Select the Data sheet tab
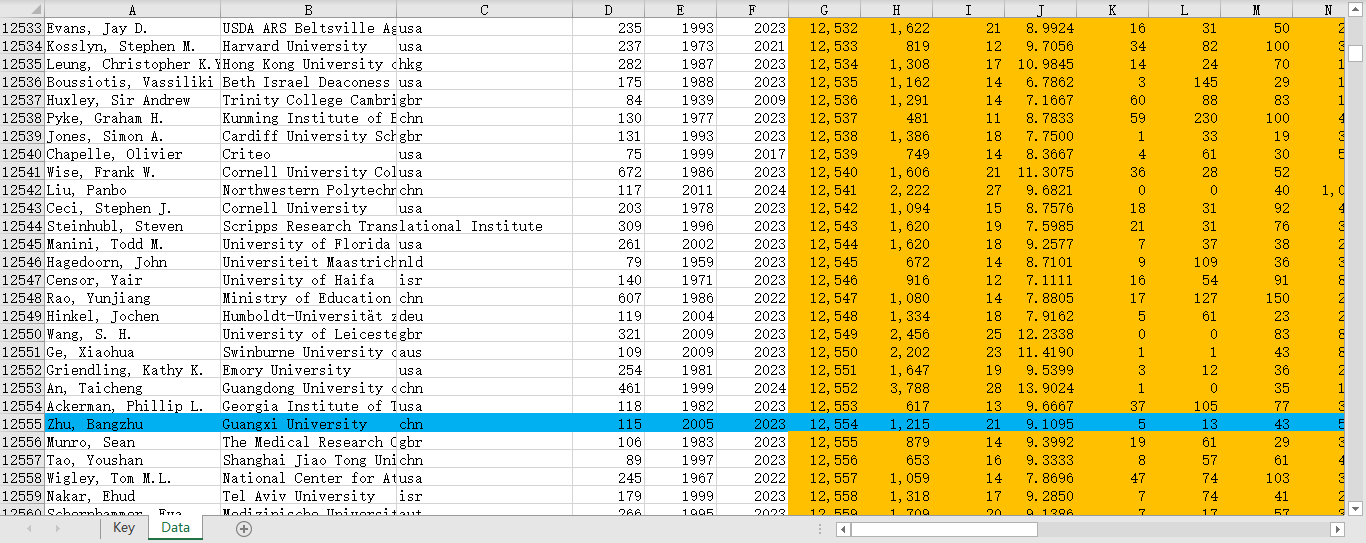1366x543 pixels. [175, 528]
